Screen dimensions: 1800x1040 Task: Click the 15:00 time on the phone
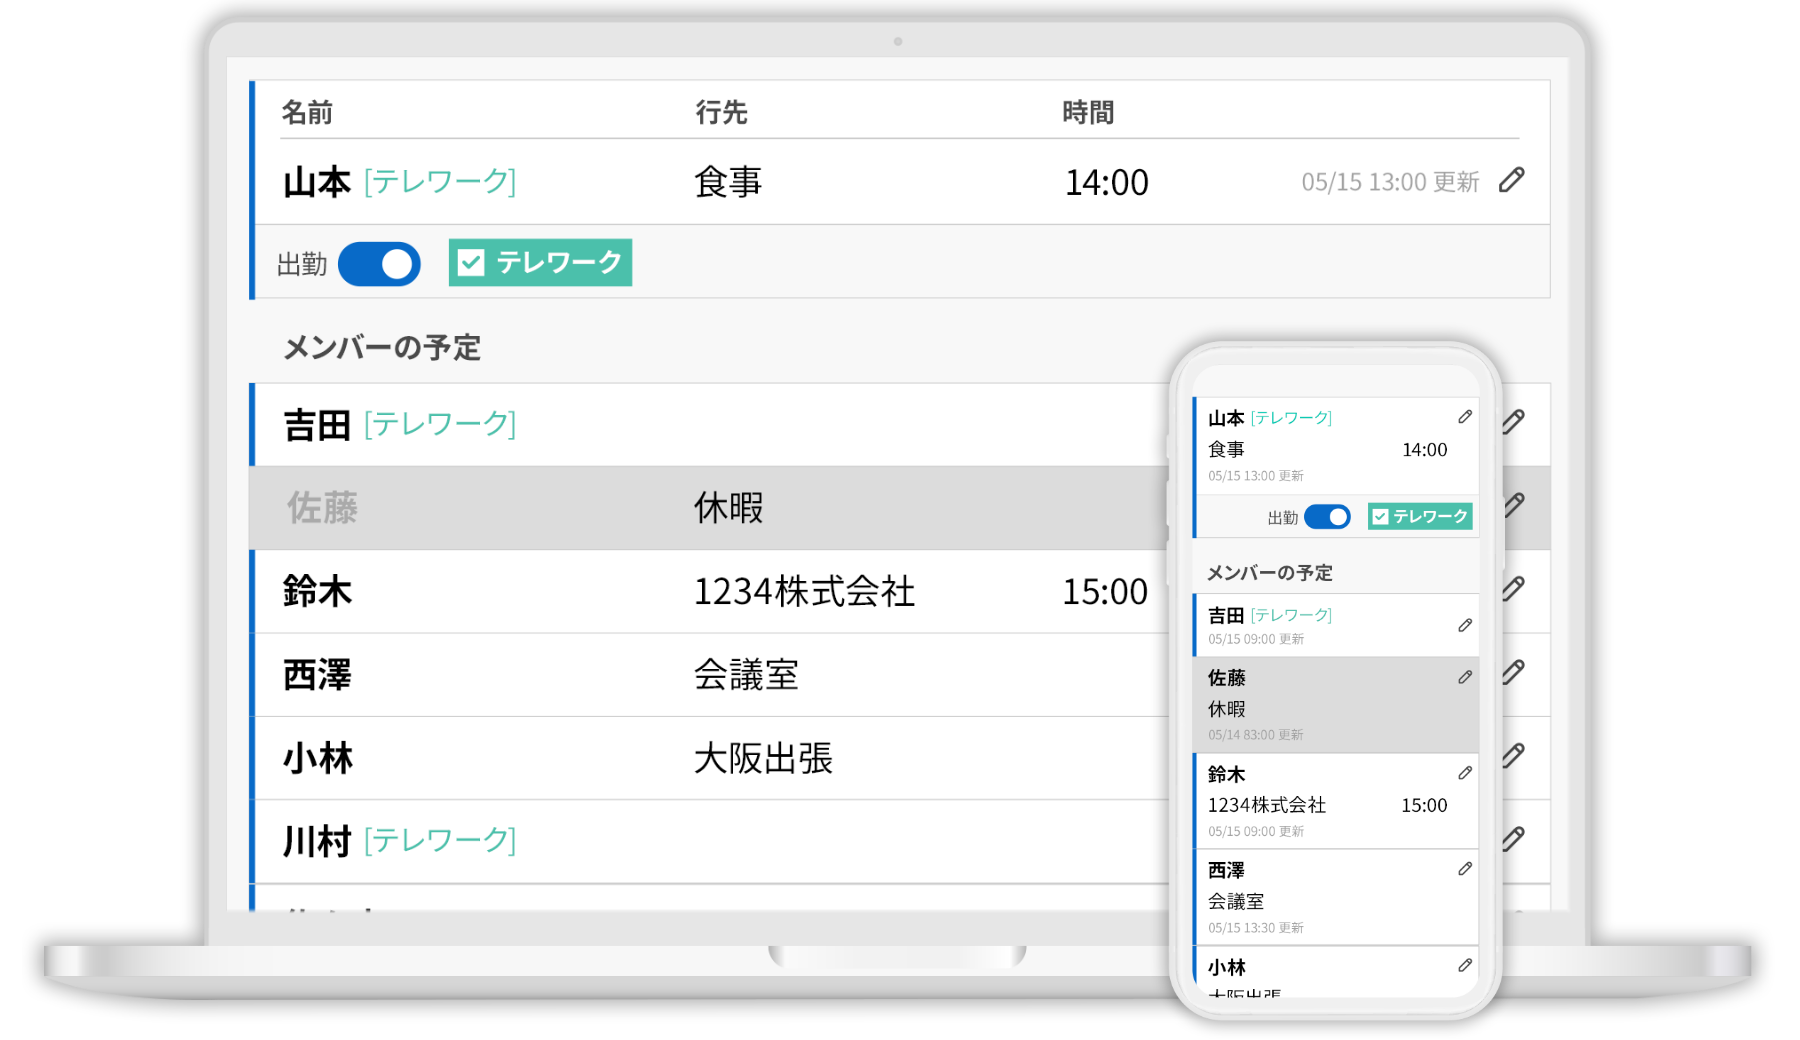1424,805
